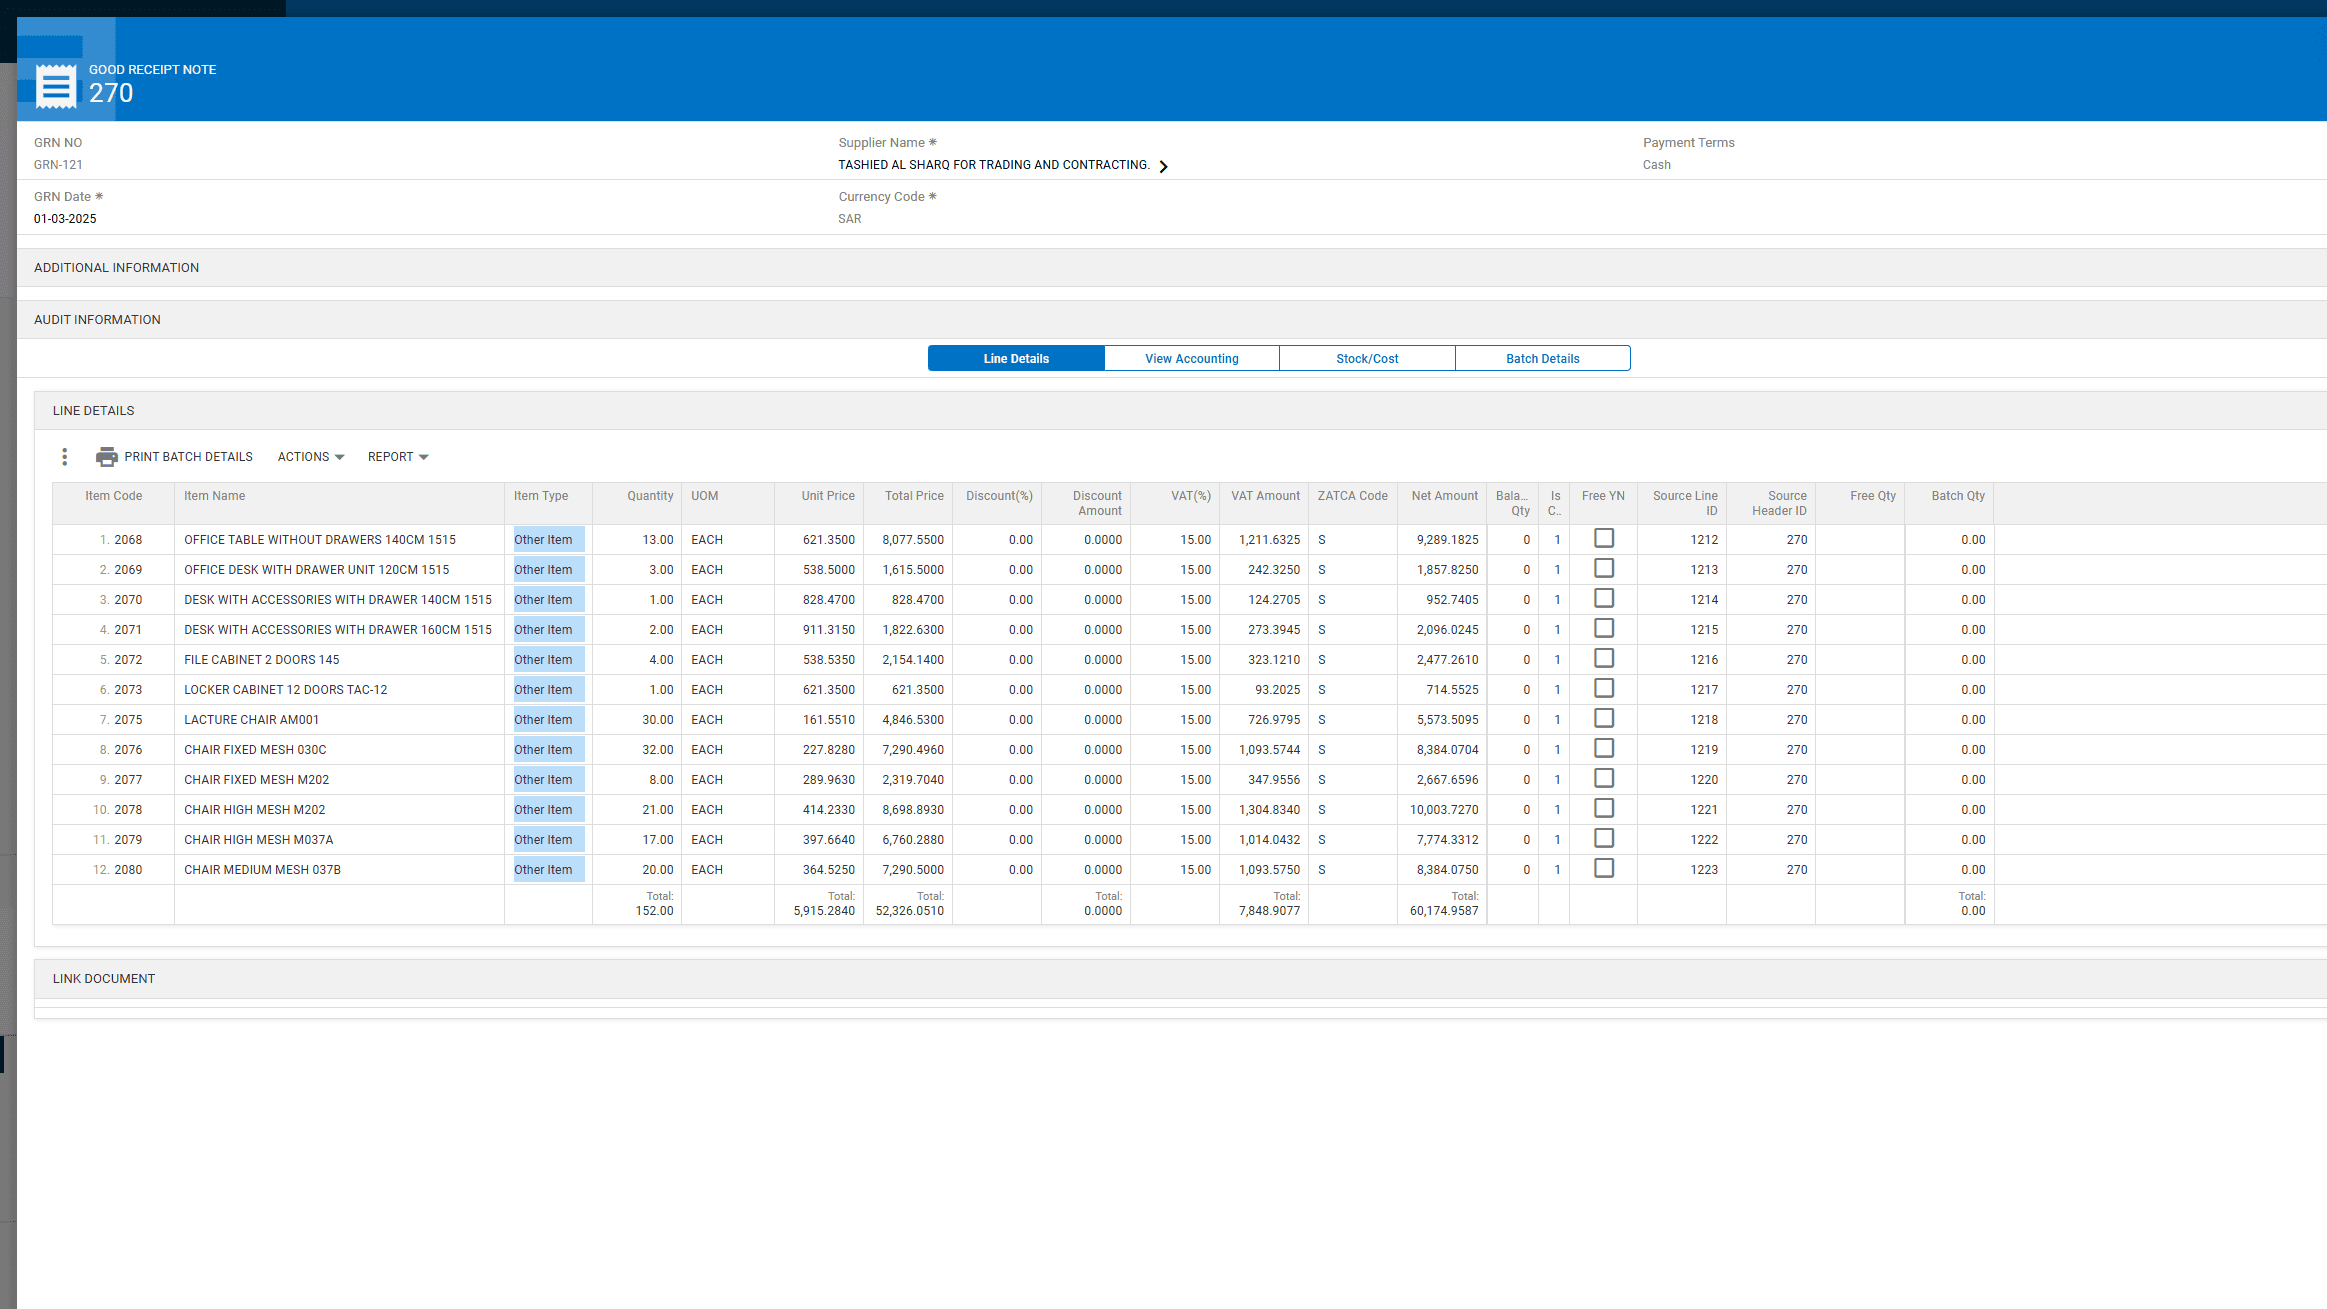Expand the LINK DOCUMENT section

(103, 978)
